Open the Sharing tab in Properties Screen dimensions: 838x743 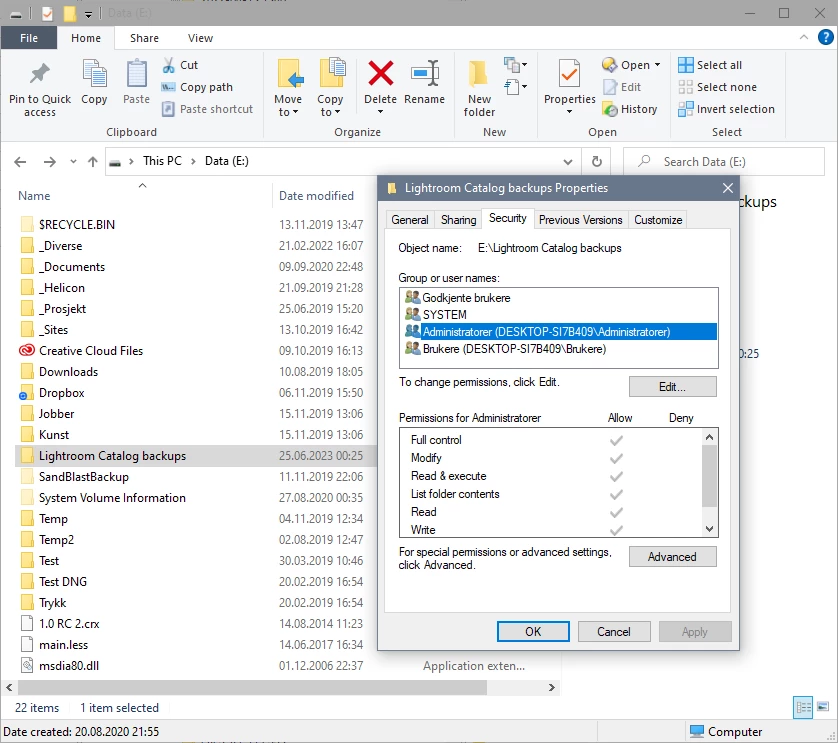pyautogui.click(x=459, y=220)
